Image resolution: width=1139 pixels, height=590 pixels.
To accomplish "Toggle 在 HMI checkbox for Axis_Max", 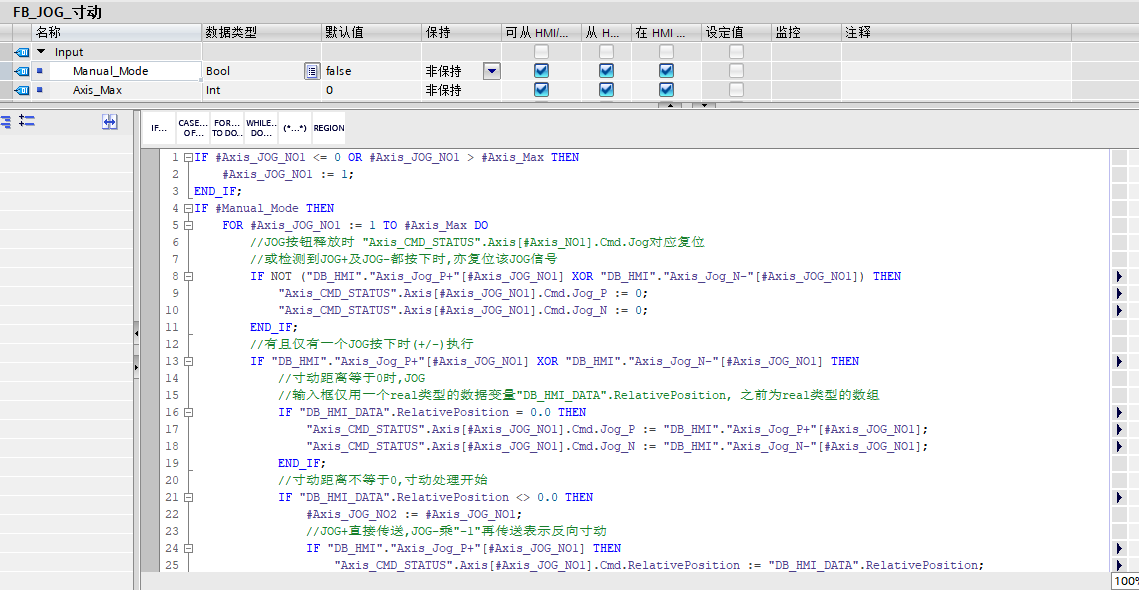I will (666, 89).
